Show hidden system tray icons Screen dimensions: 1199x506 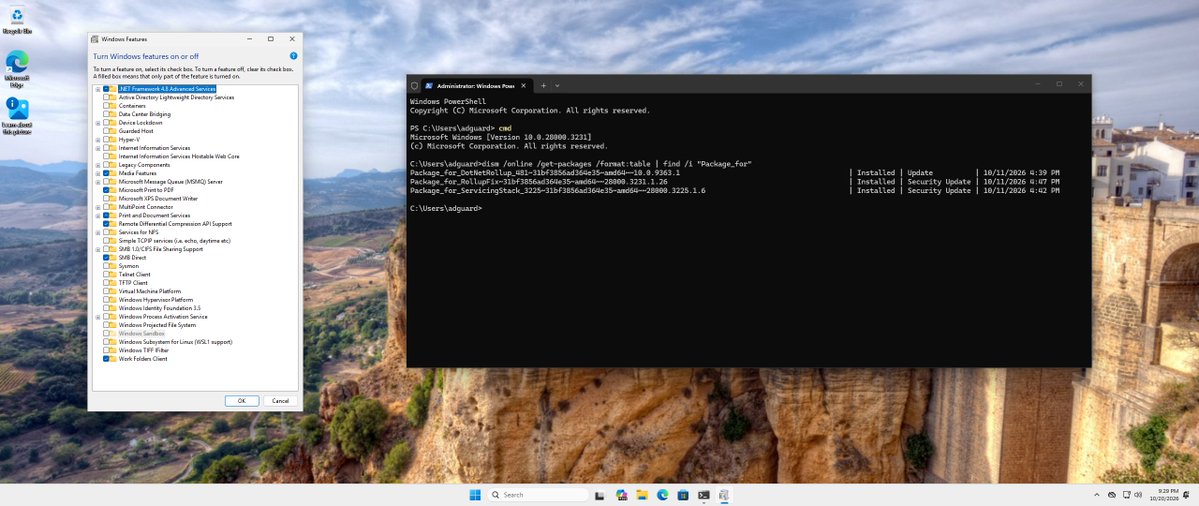point(1097,495)
